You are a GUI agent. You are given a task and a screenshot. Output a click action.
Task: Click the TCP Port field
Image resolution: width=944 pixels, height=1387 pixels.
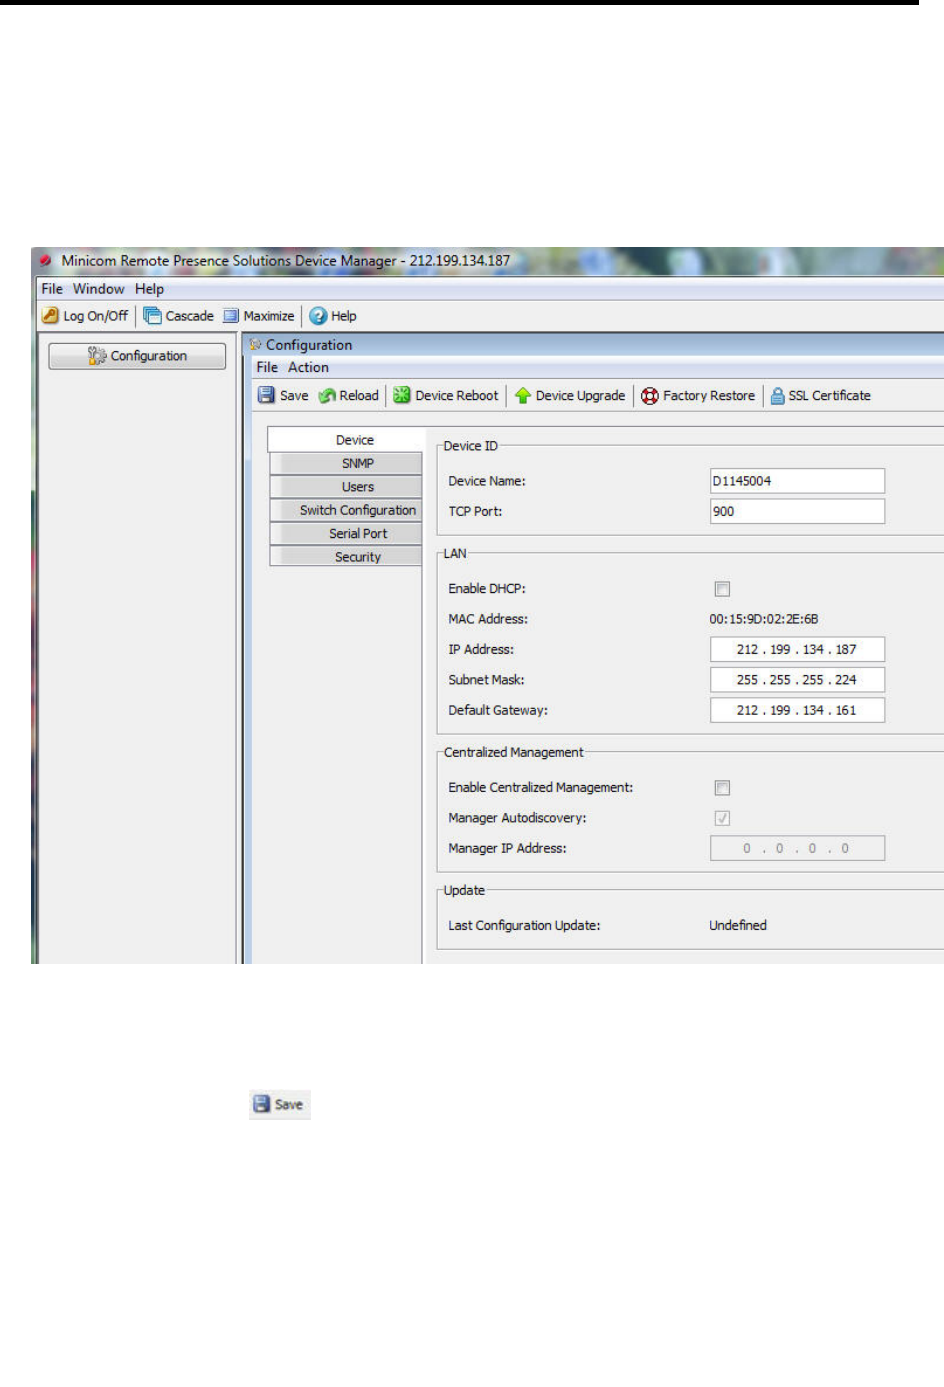797,511
